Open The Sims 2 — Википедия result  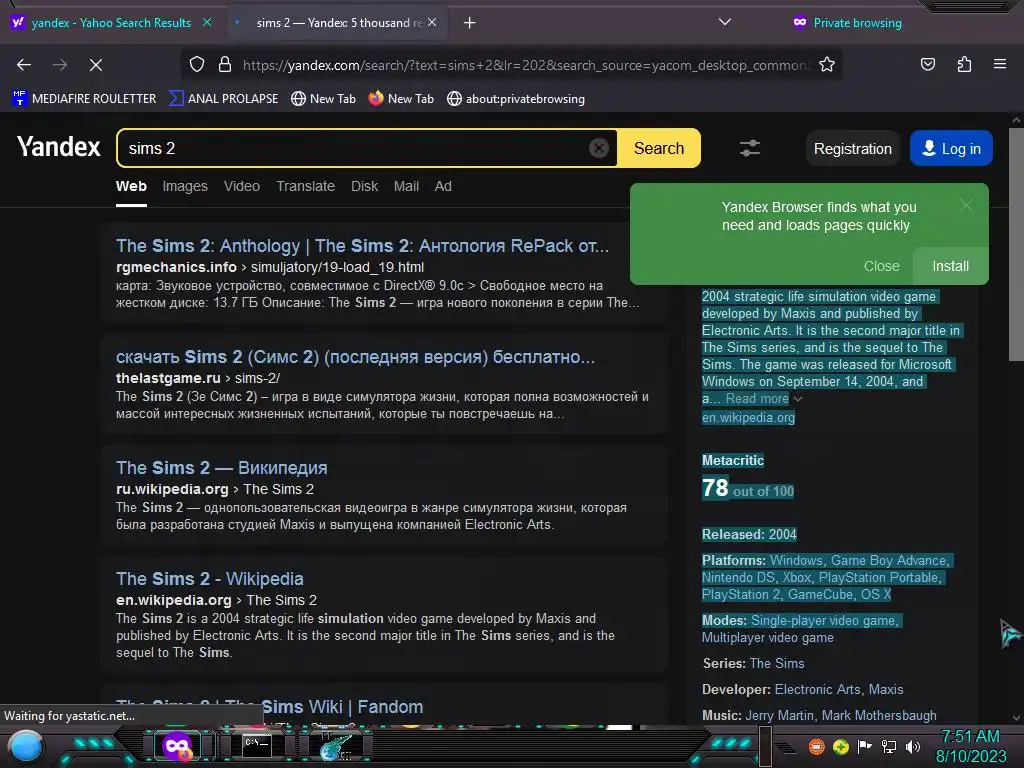221,468
